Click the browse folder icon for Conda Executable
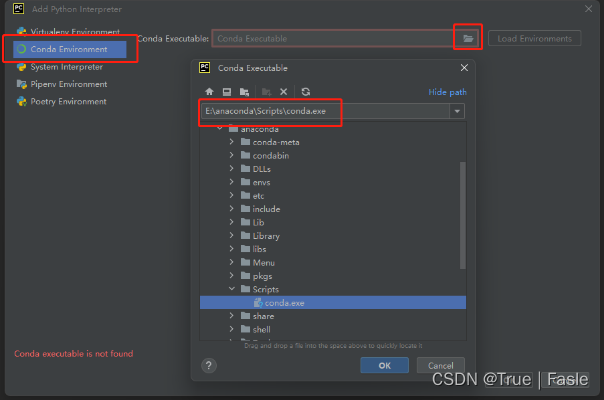 coord(468,39)
